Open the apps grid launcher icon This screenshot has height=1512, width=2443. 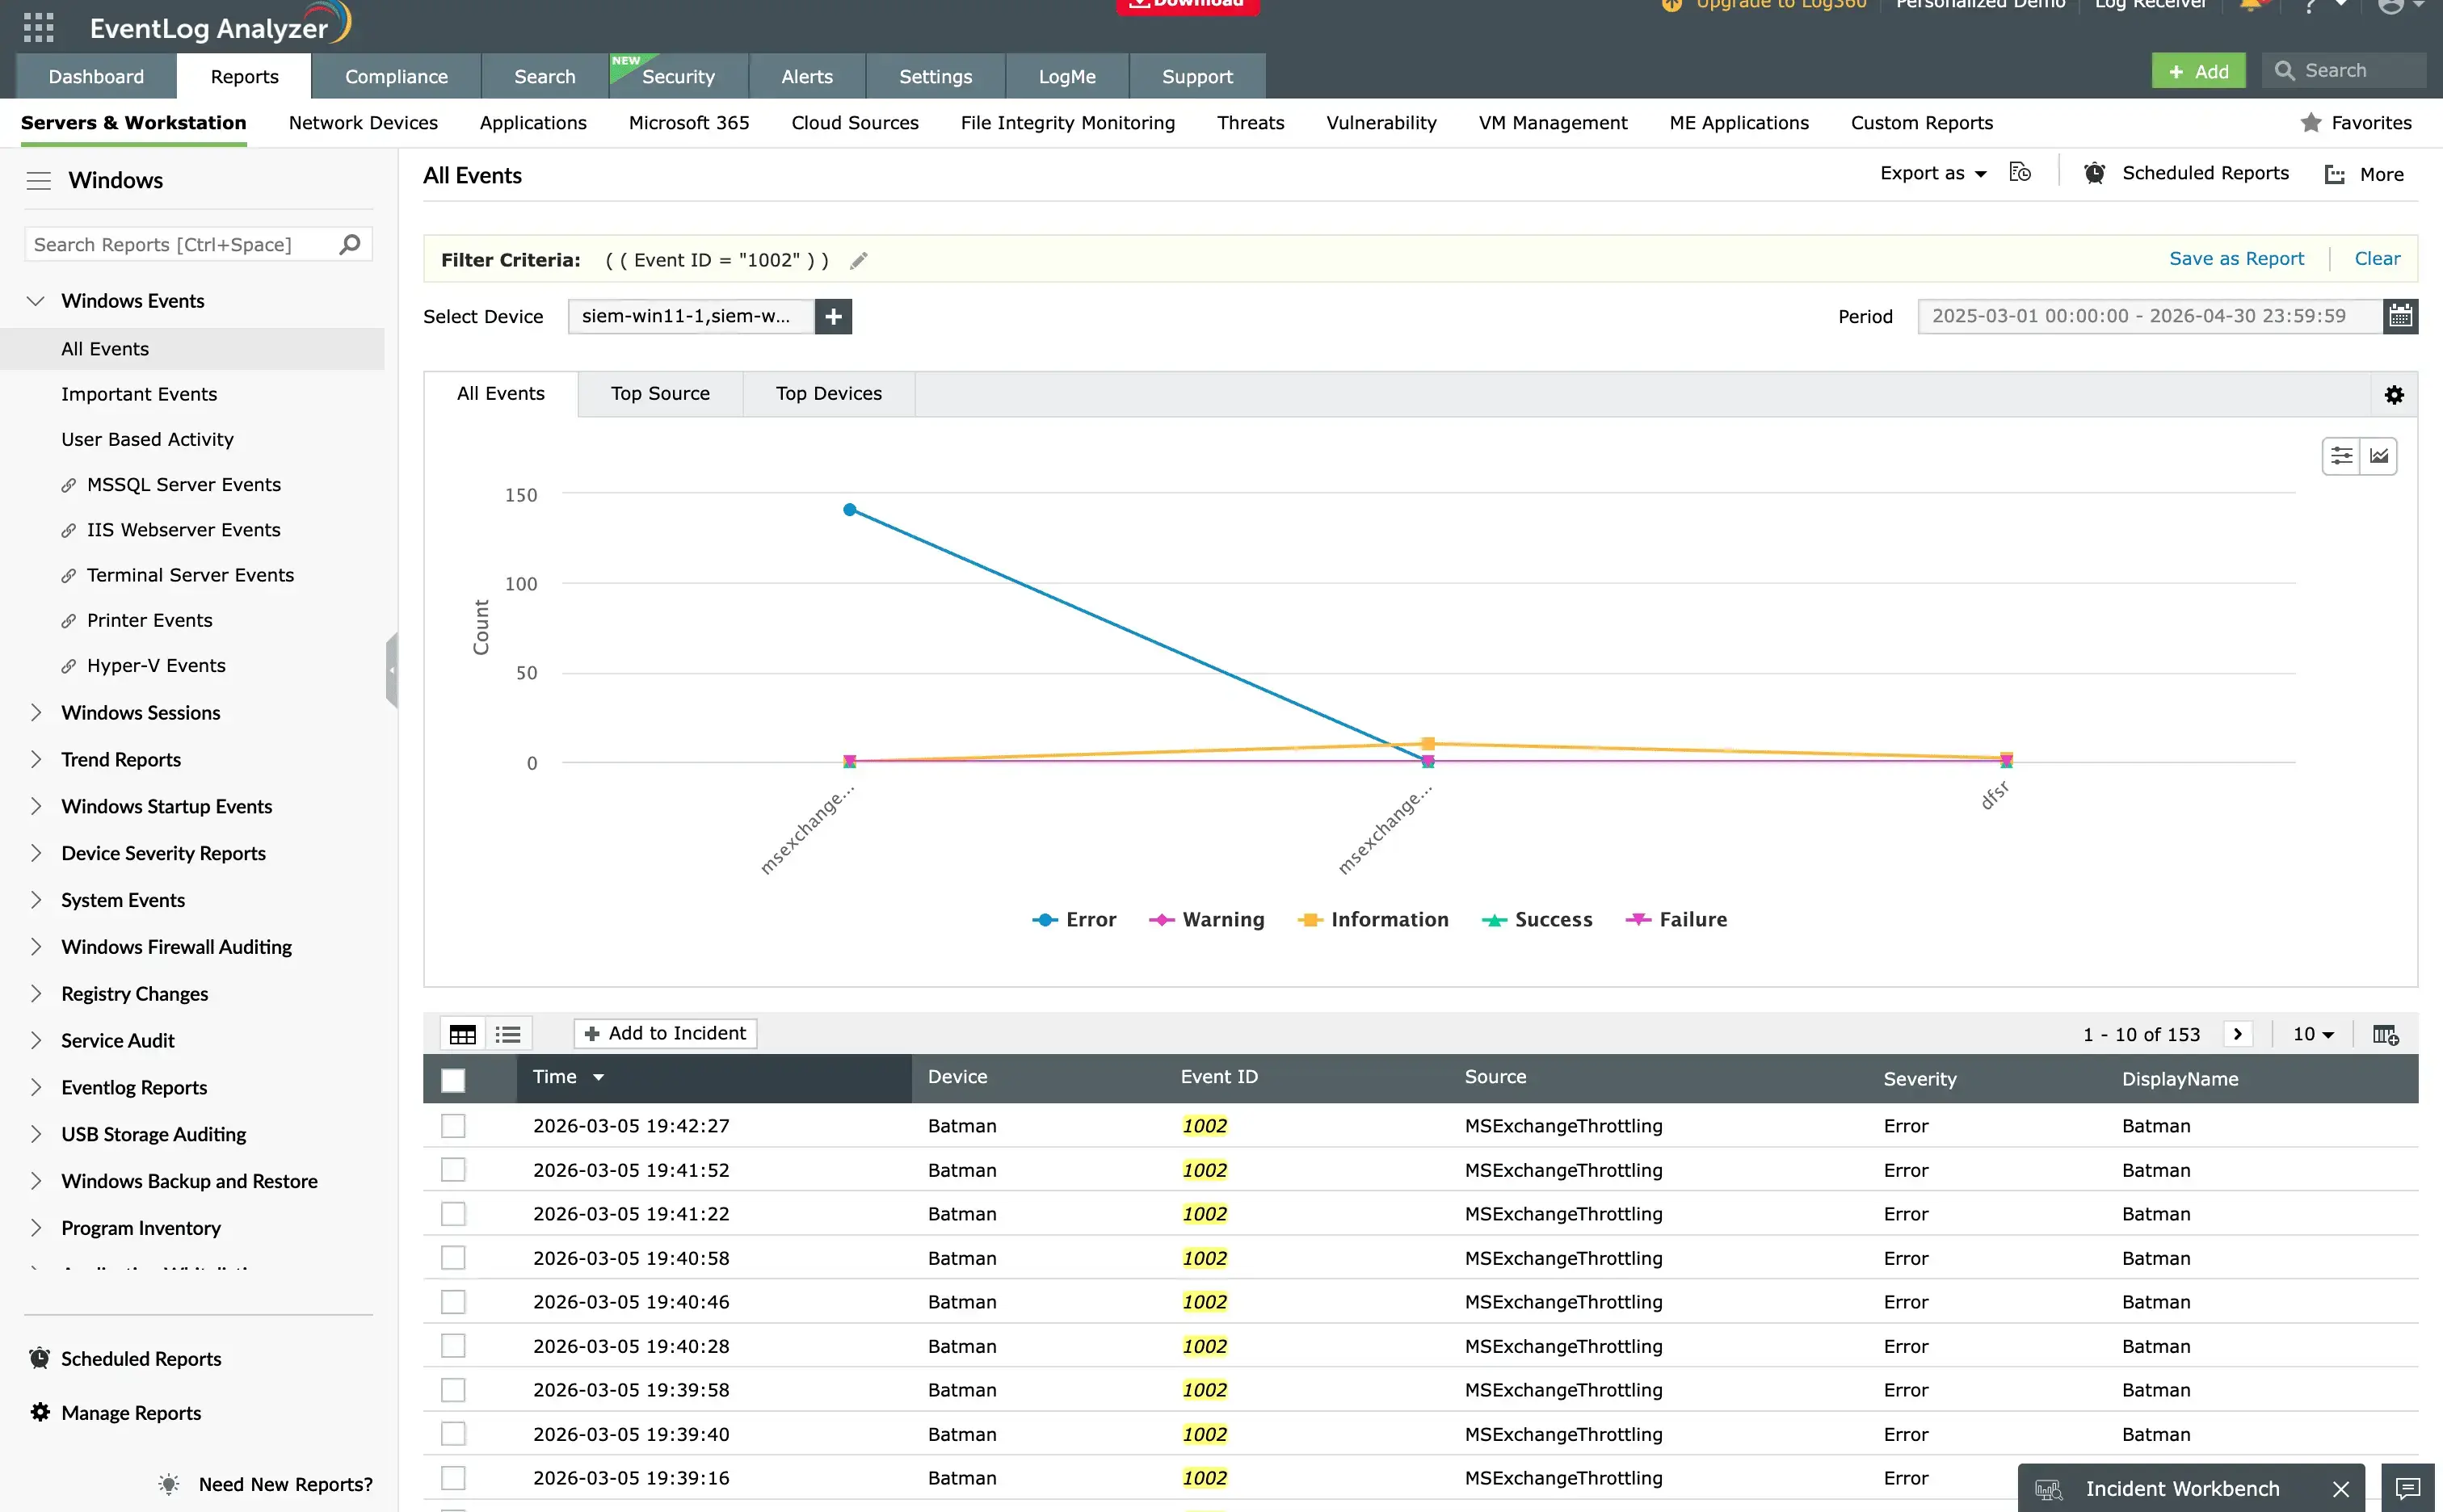click(38, 27)
